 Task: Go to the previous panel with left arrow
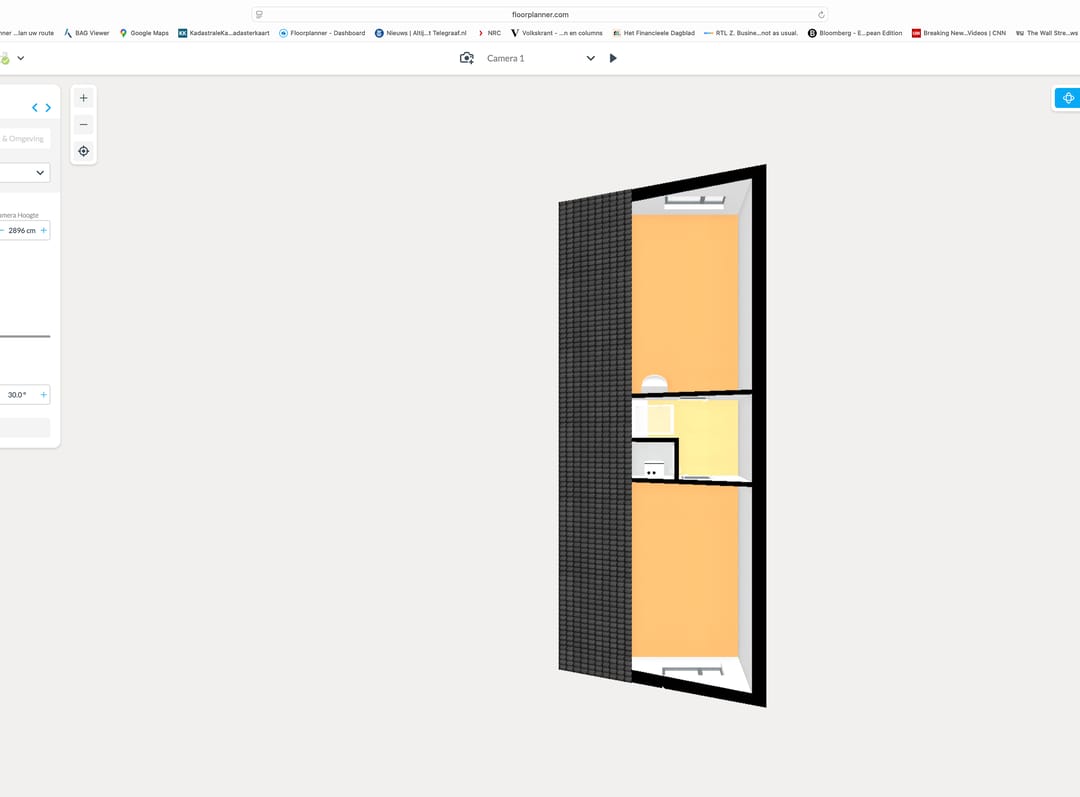pyautogui.click(x=35, y=108)
